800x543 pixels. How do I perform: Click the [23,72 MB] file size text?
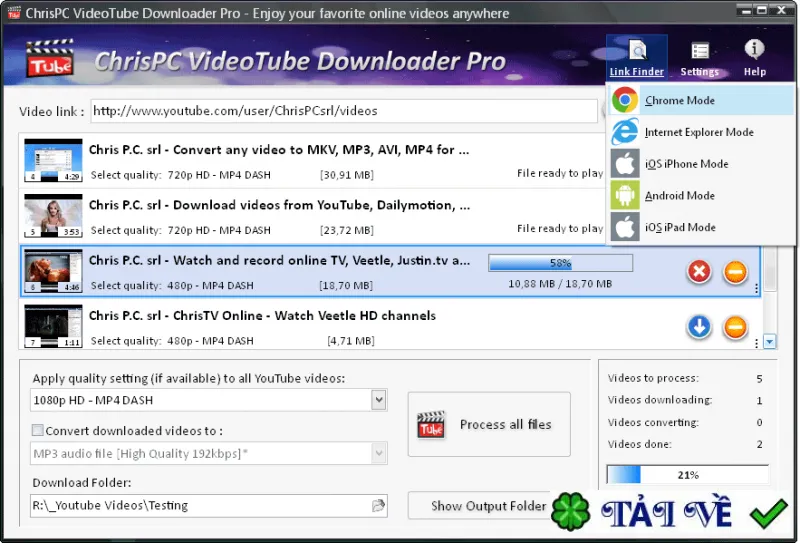347,230
